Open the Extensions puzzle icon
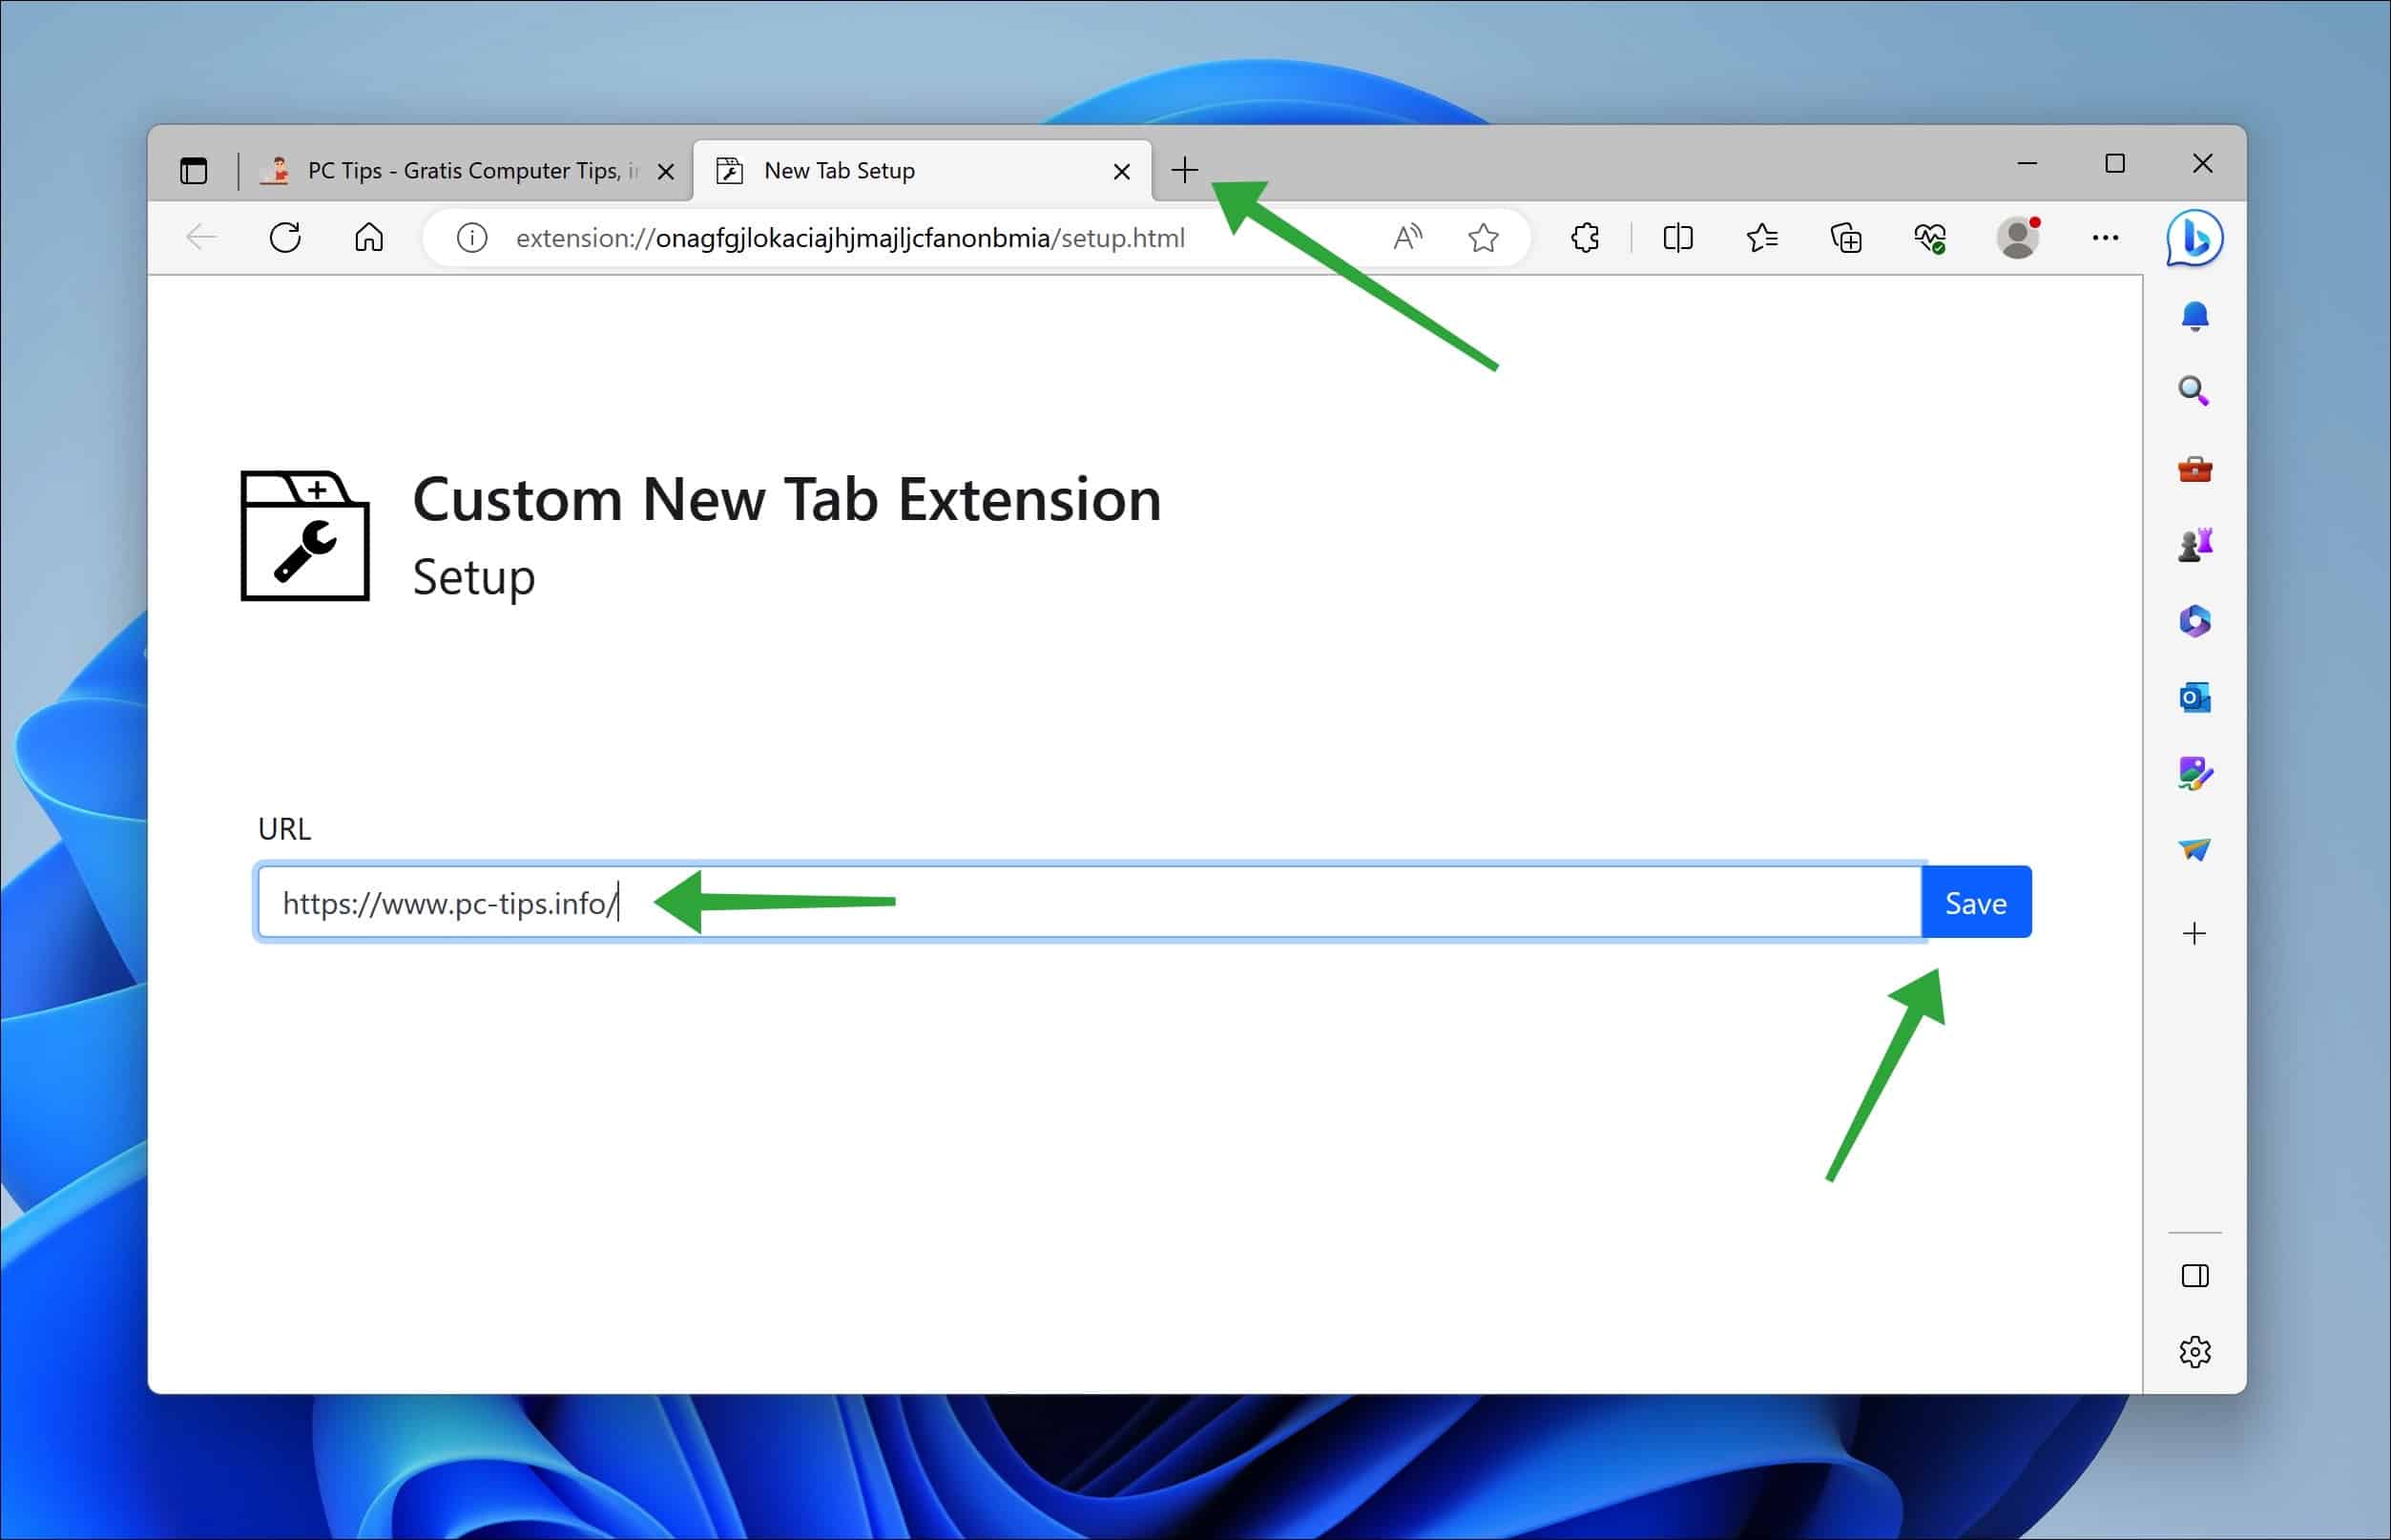2391x1540 pixels. pyautogui.click(x=1585, y=237)
